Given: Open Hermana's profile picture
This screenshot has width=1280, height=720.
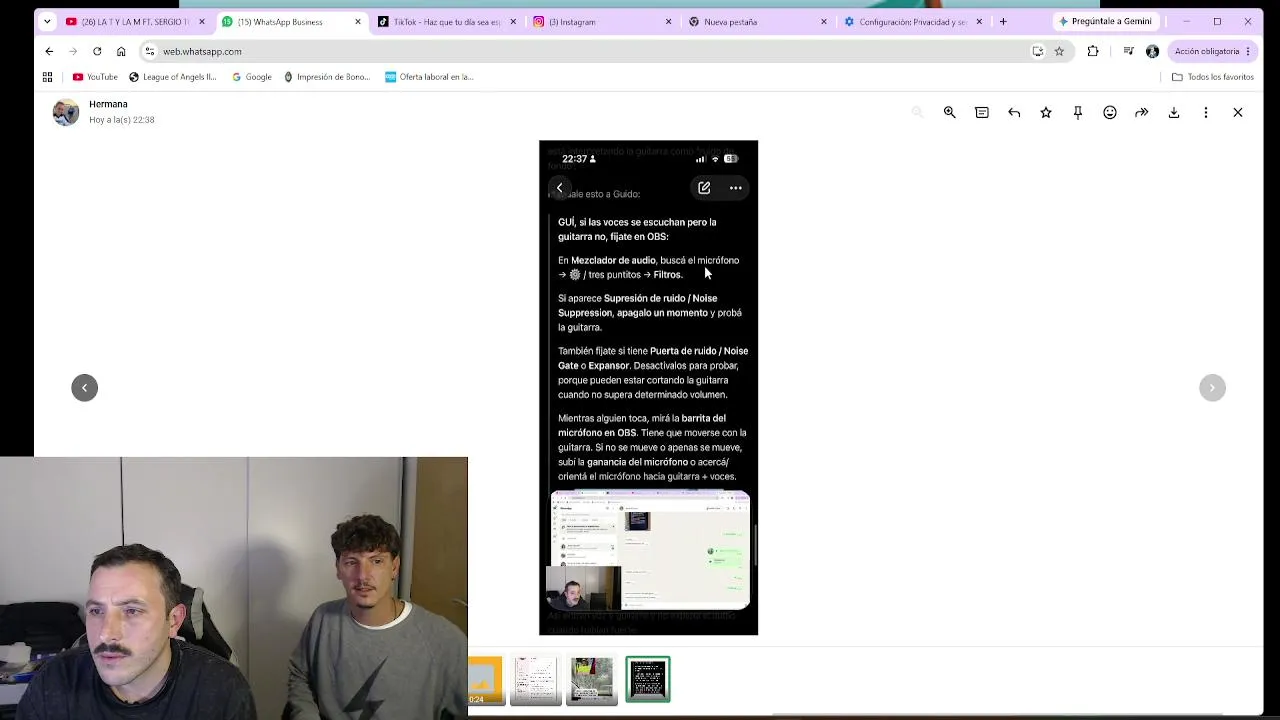Looking at the screenshot, I should point(66,112).
